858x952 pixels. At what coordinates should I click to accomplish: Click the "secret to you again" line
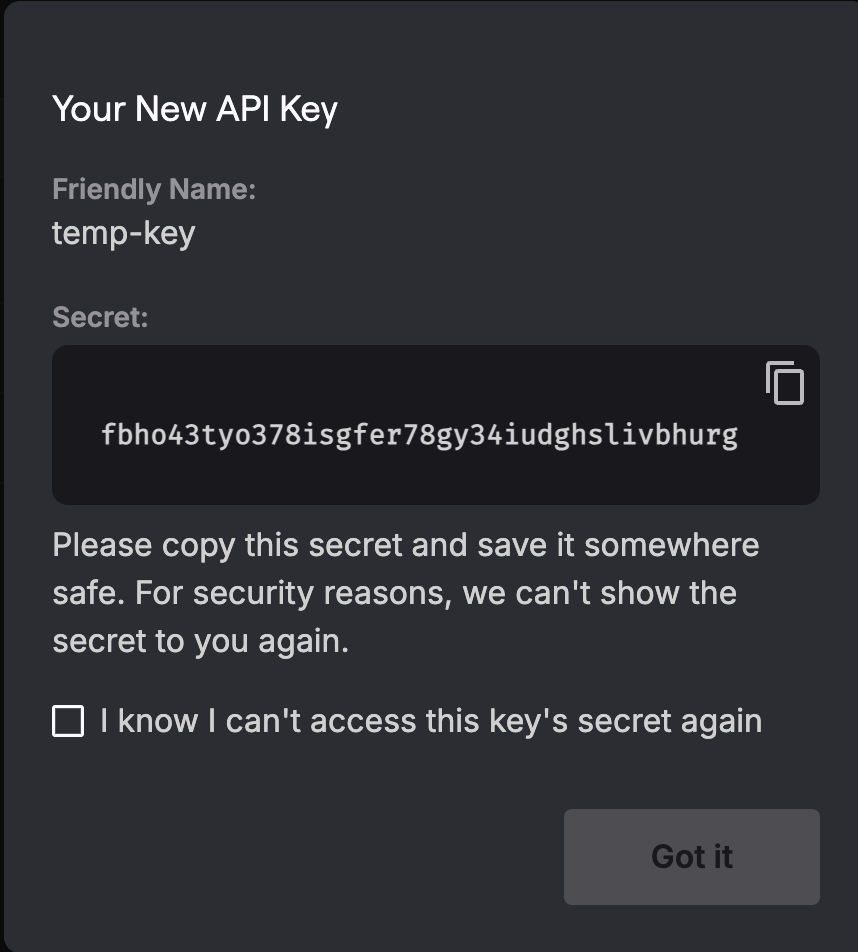point(200,641)
